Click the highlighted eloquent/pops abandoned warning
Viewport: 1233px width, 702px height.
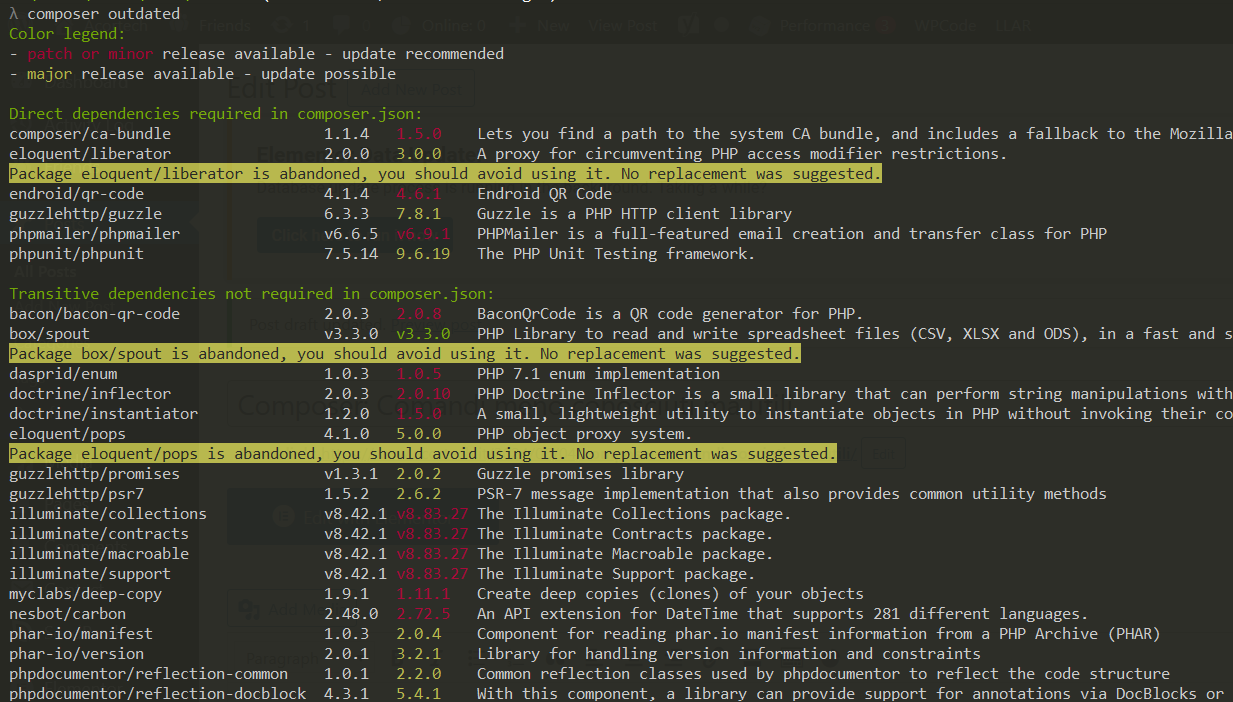[x=423, y=454]
